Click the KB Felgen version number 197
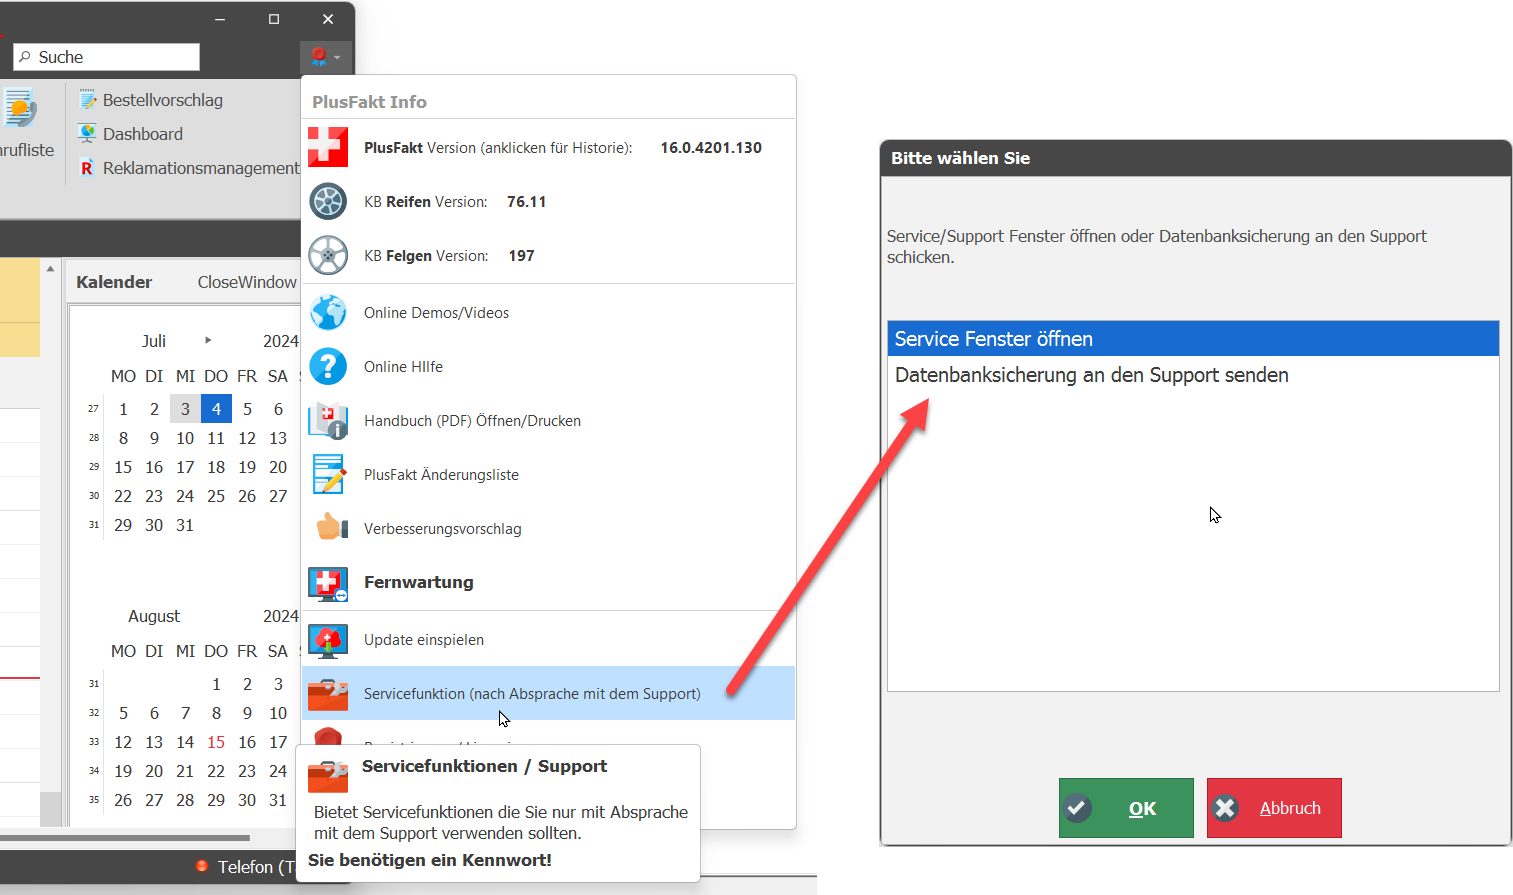Viewport: 1513px width, 895px height. (521, 255)
